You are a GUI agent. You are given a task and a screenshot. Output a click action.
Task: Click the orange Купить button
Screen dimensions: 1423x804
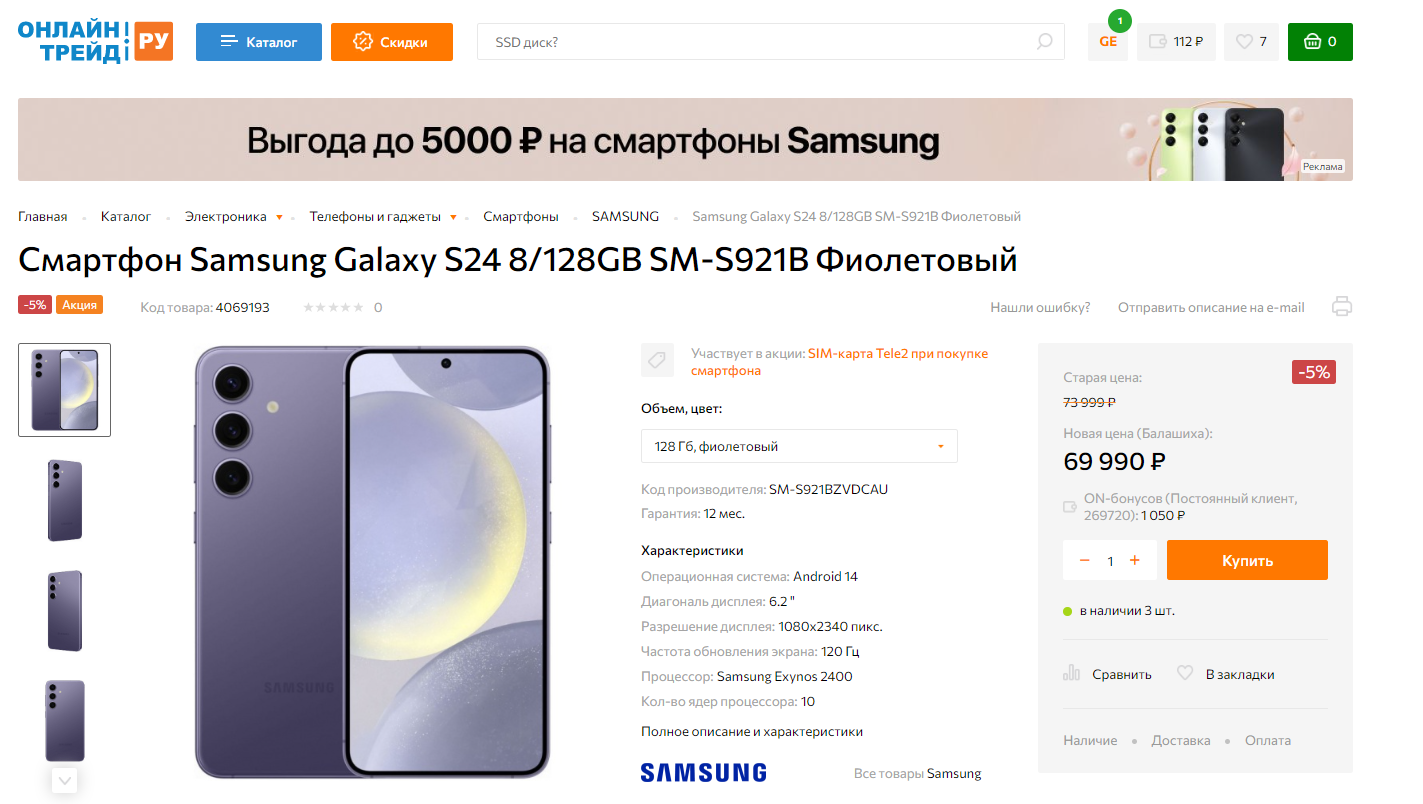1247,560
